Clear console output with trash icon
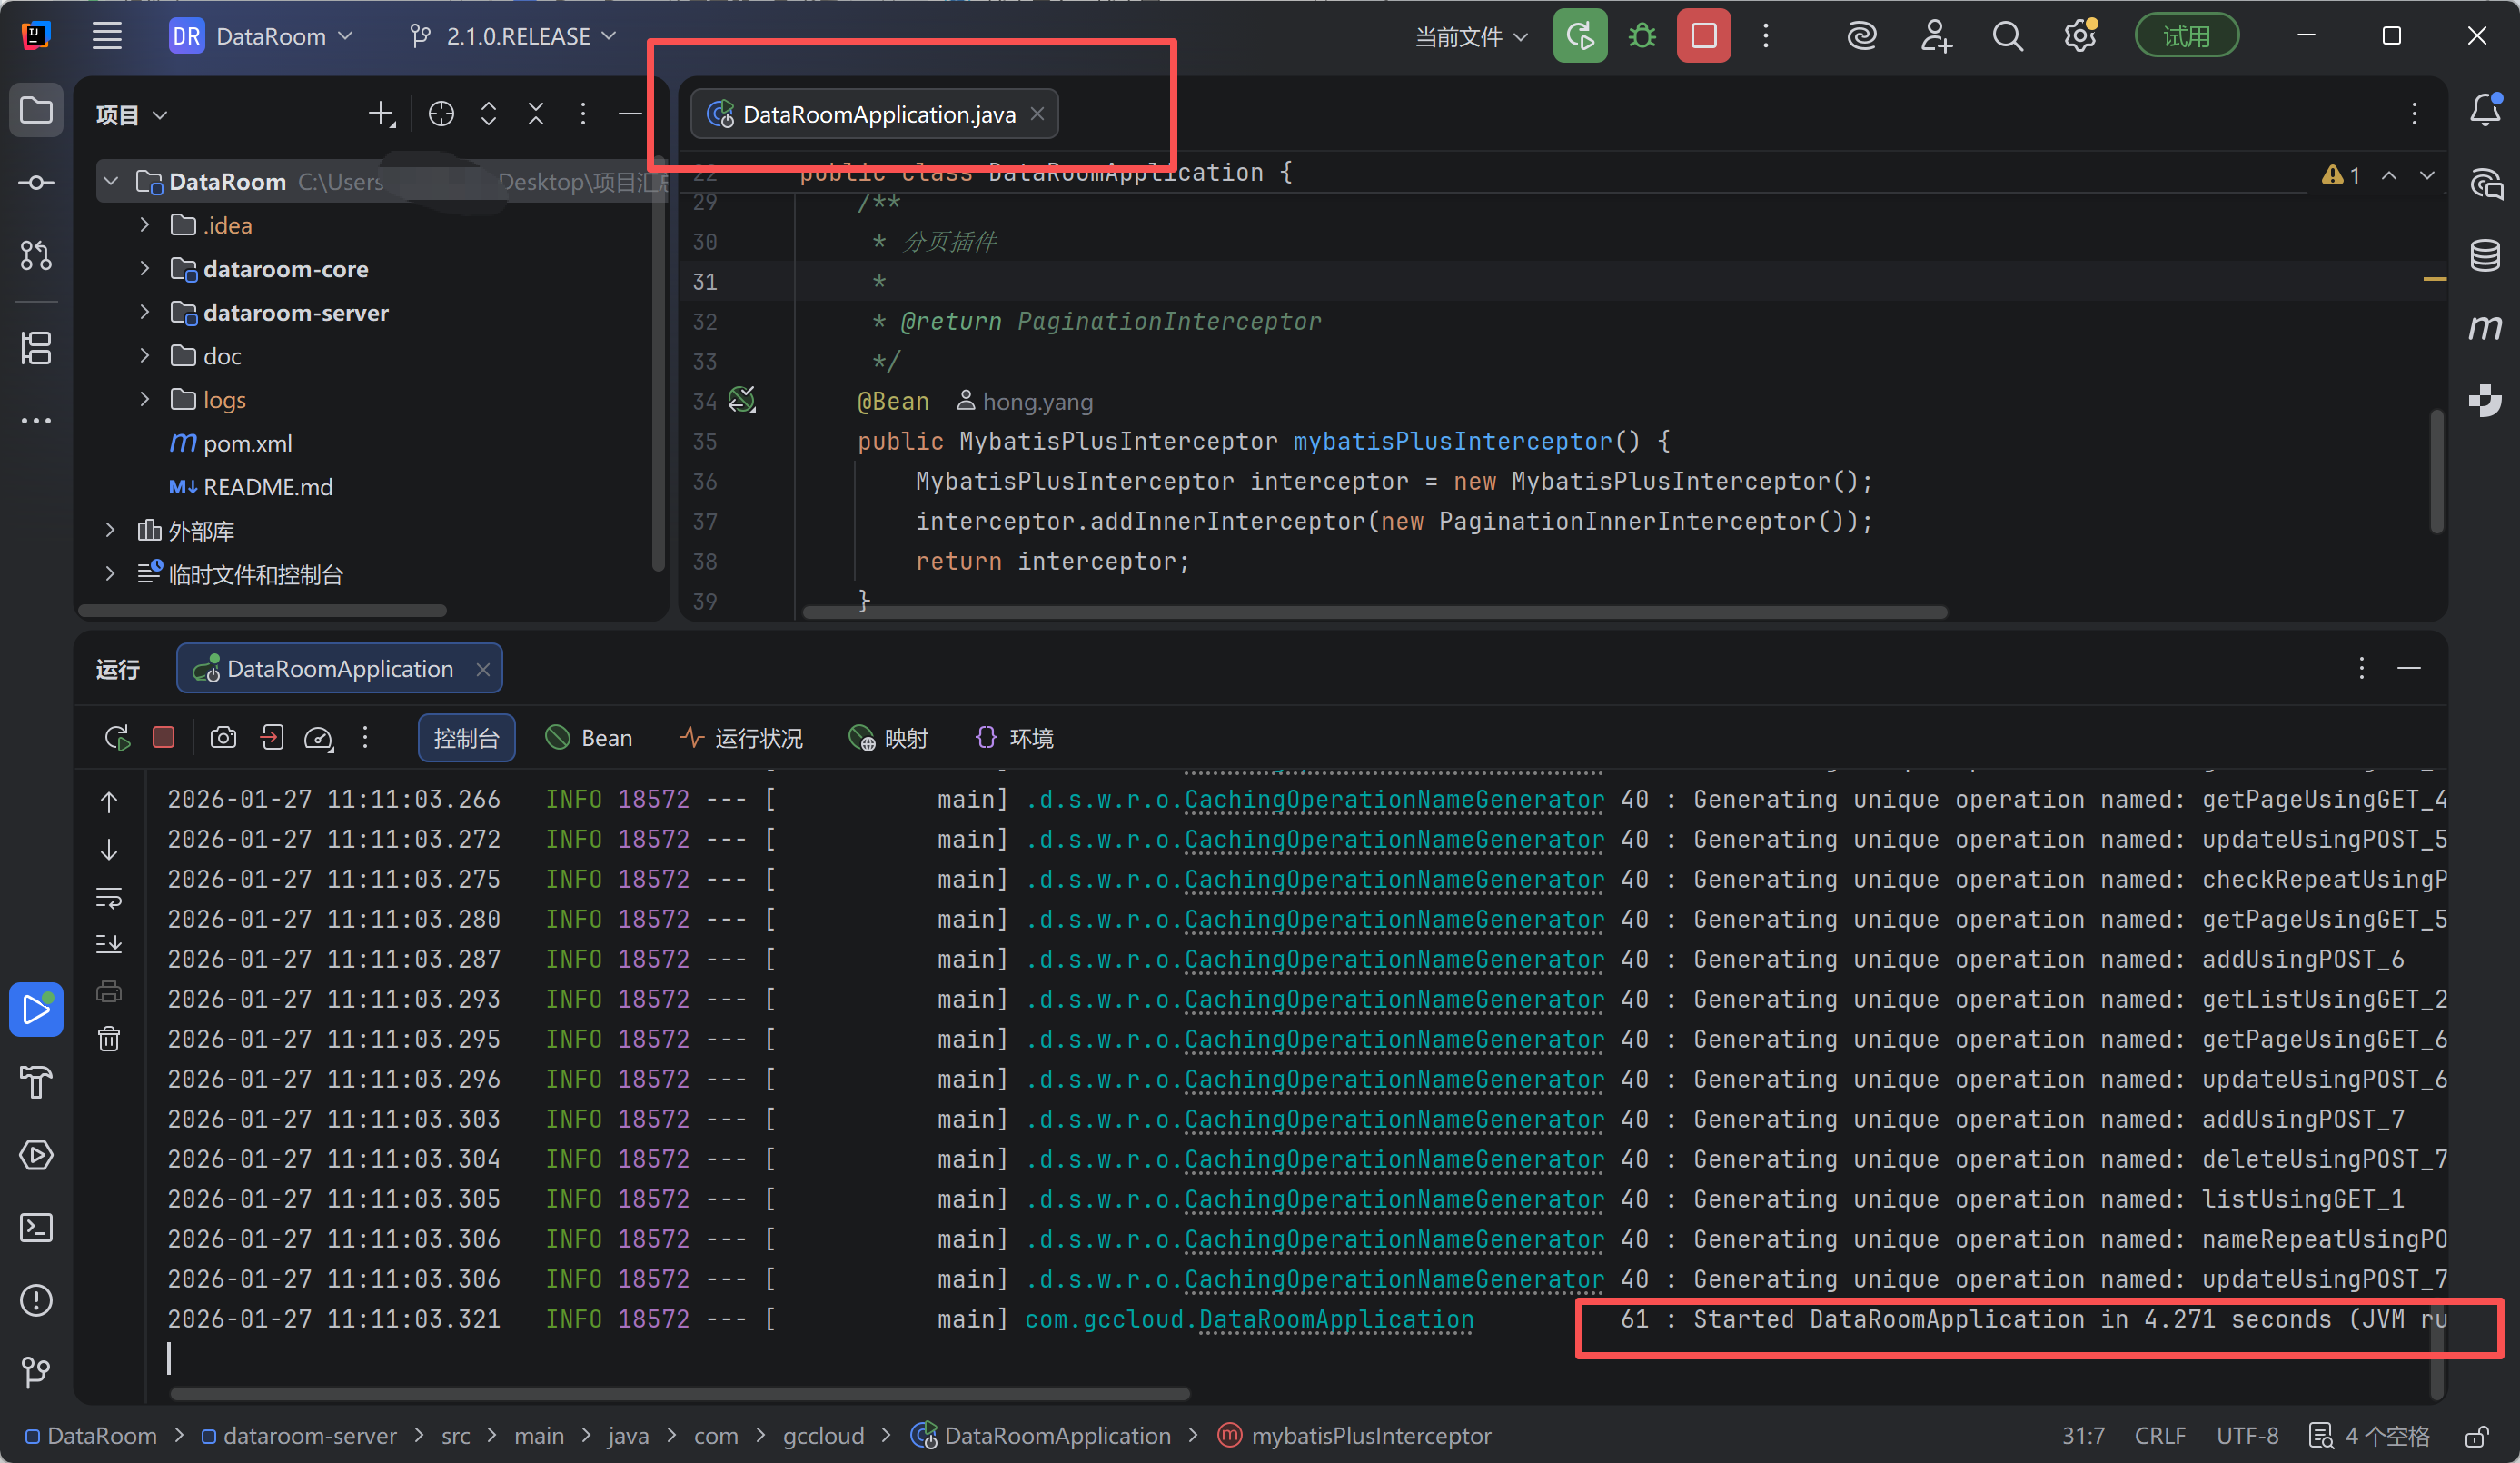Viewport: 2520px width, 1463px height. tap(109, 1039)
